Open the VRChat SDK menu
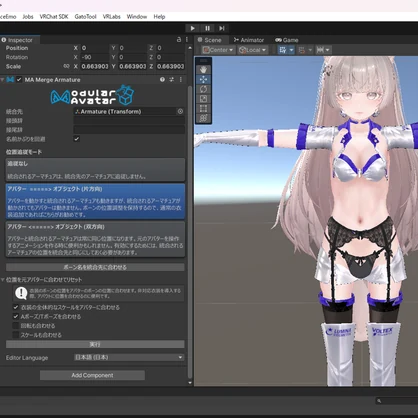This screenshot has height=418, width=418. tap(54, 17)
